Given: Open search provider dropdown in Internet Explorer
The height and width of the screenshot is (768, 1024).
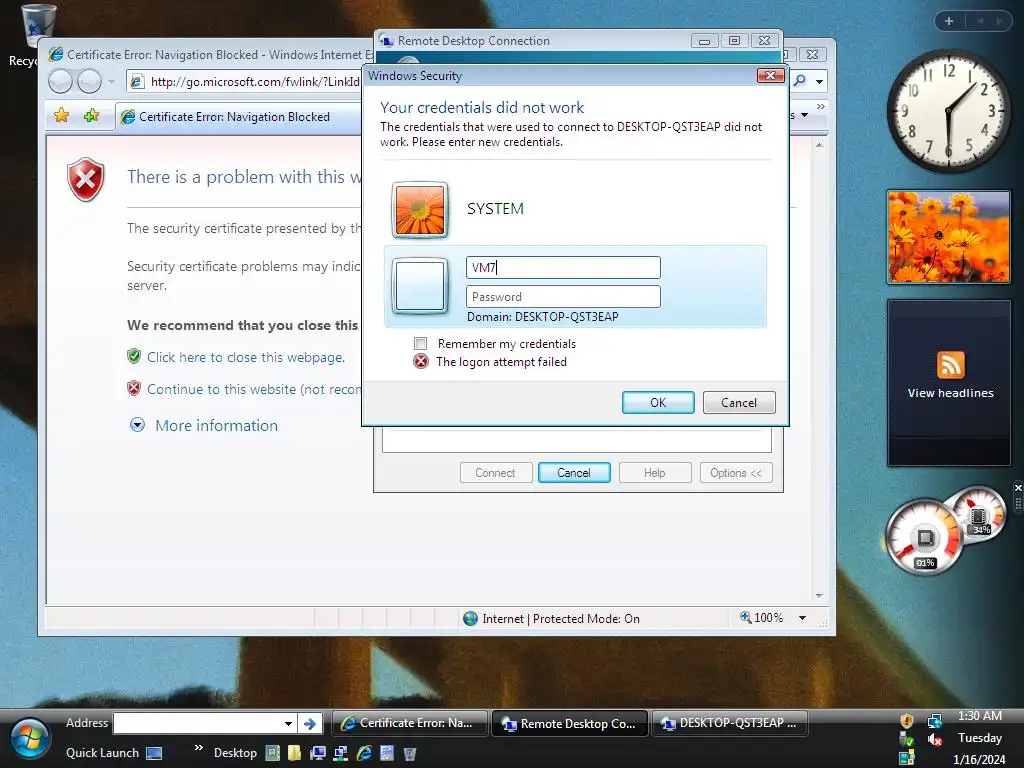Looking at the screenshot, I should coord(820,82).
